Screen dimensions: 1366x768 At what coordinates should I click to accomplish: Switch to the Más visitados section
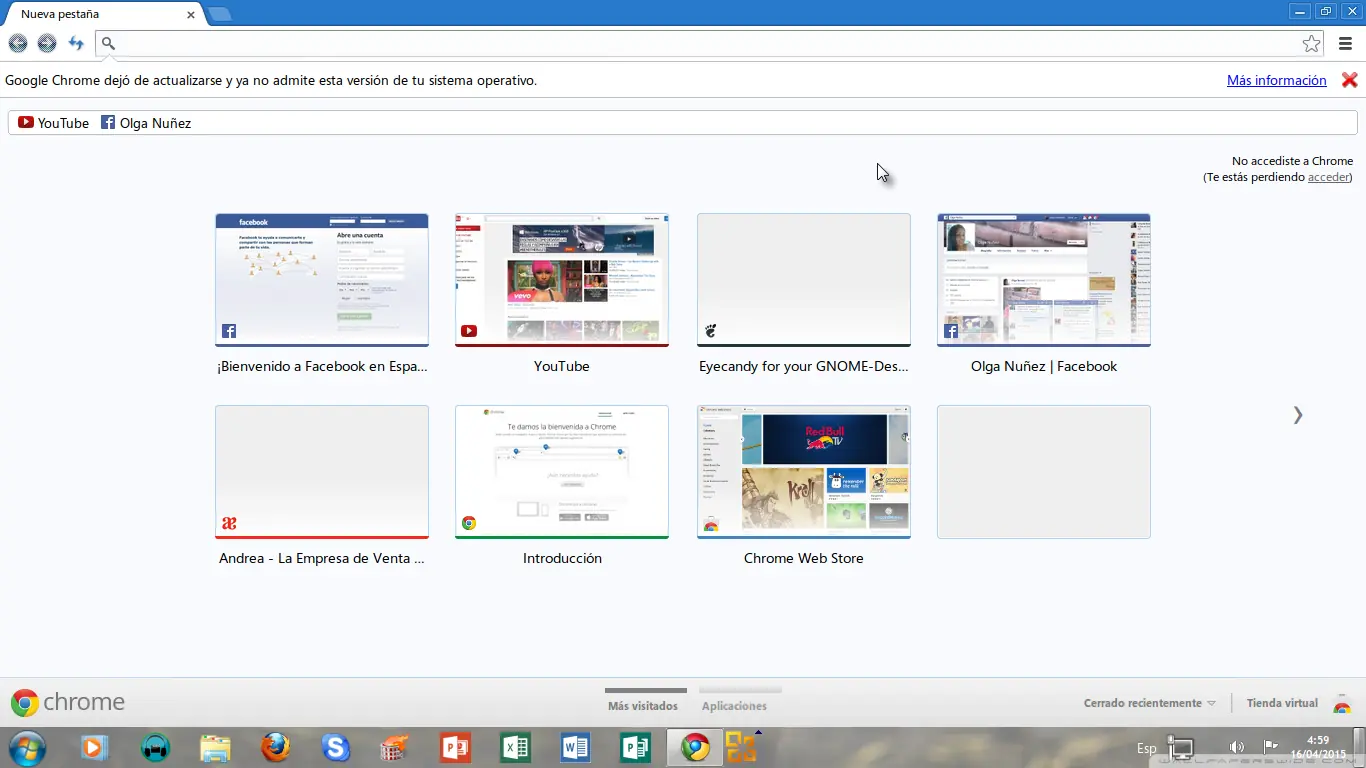pos(643,705)
